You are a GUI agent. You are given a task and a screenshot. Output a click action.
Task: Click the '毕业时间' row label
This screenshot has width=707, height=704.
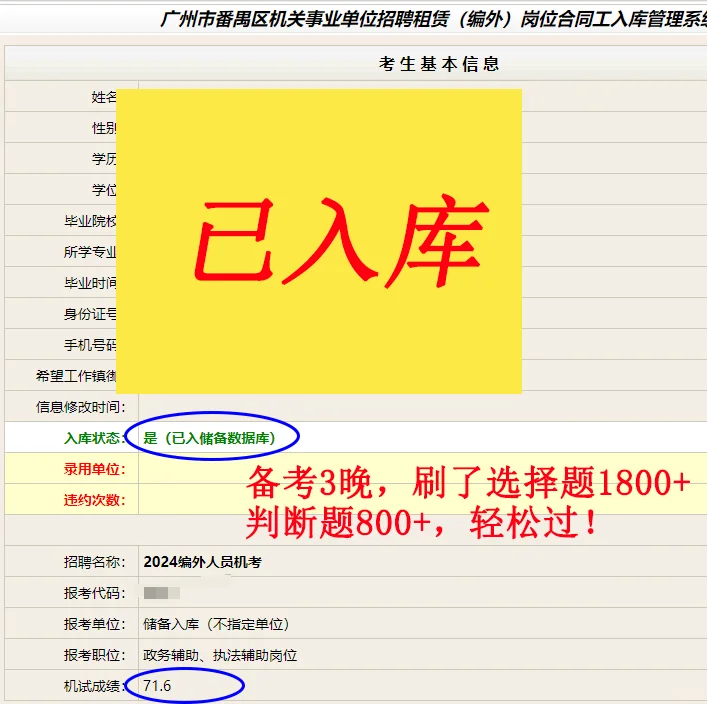coord(90,283)
